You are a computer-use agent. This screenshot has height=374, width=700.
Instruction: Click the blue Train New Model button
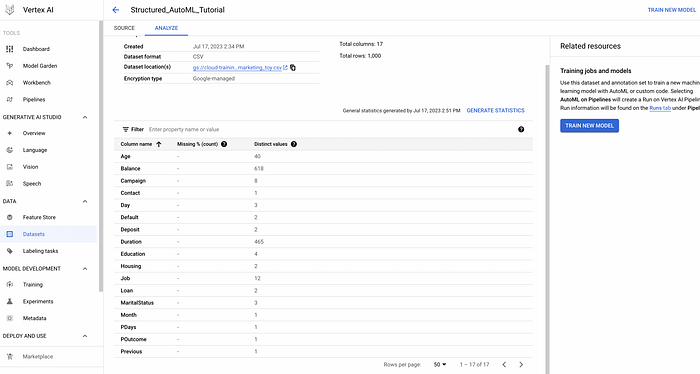point(589,126)
